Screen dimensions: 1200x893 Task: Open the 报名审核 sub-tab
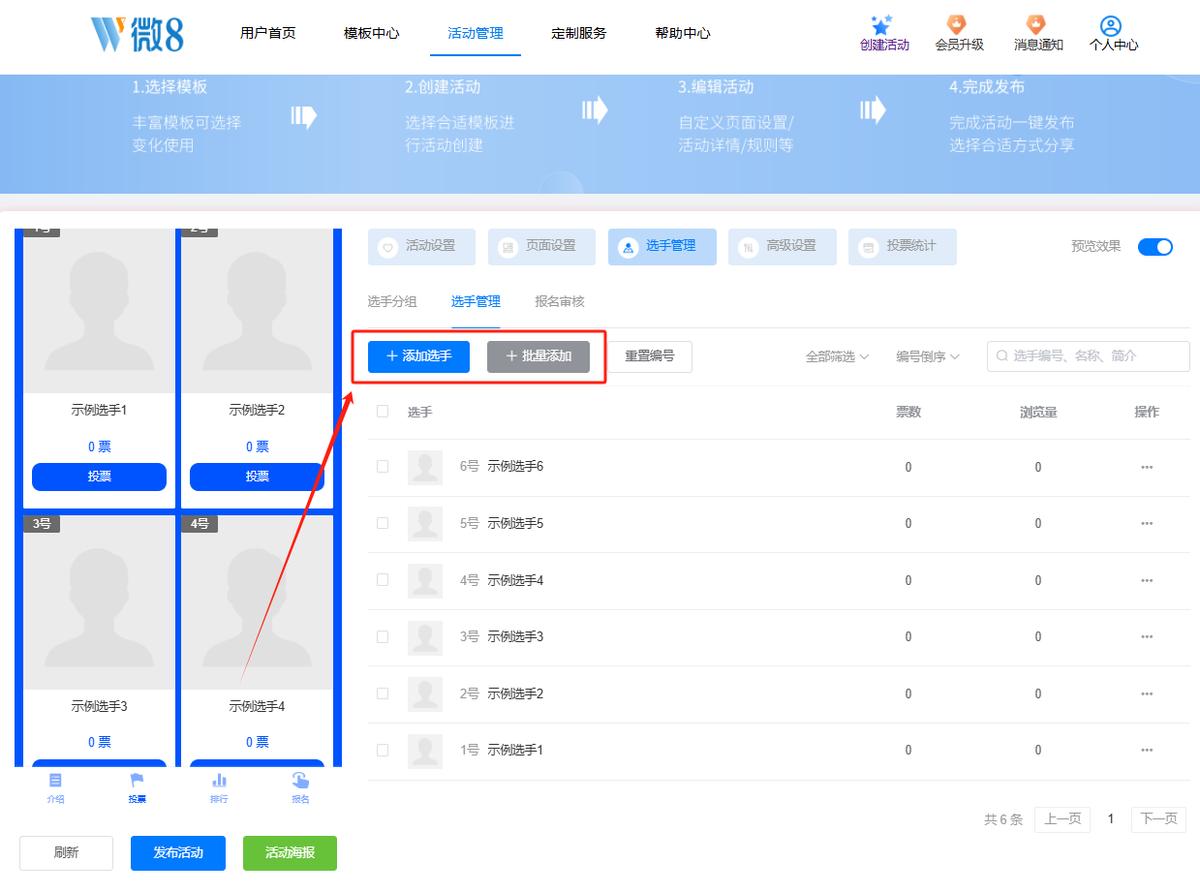point(560,301)
